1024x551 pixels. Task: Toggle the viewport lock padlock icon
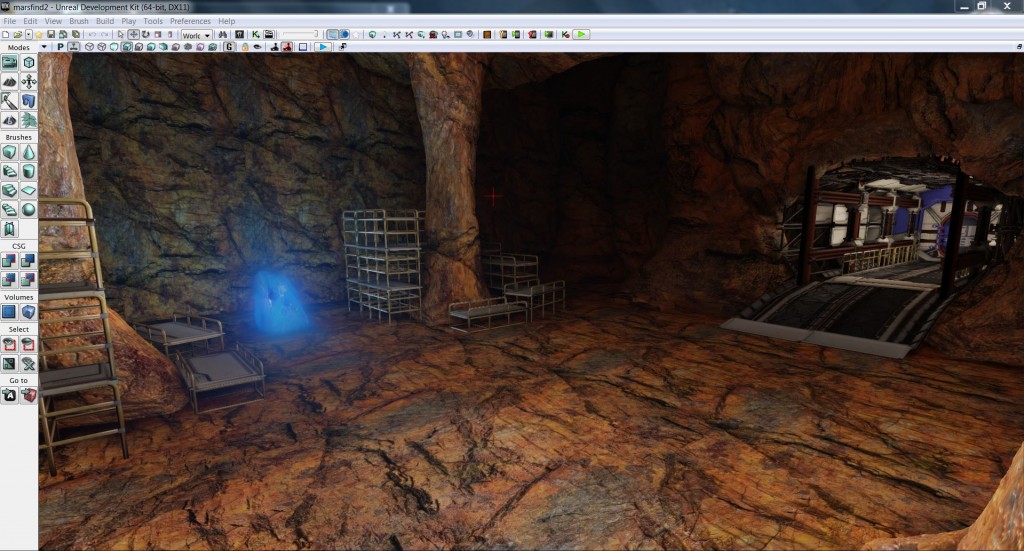[x=246, y=47]
